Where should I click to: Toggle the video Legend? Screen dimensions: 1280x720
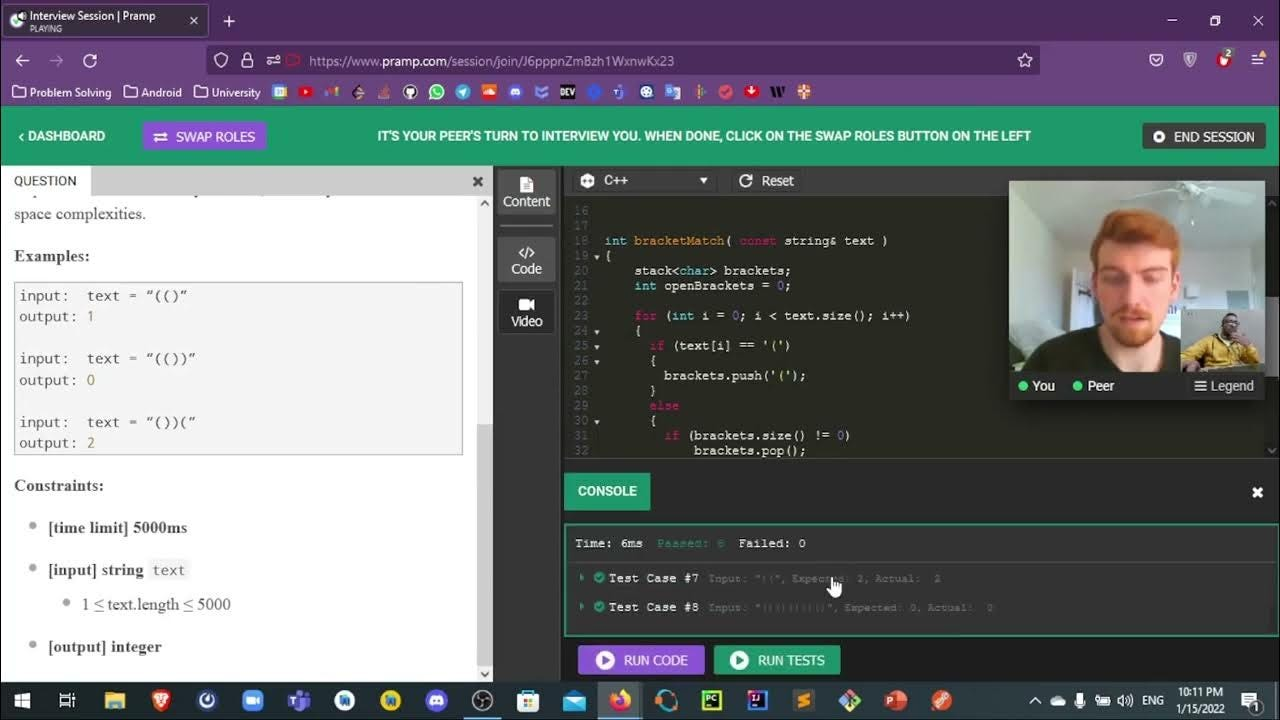1223,386
